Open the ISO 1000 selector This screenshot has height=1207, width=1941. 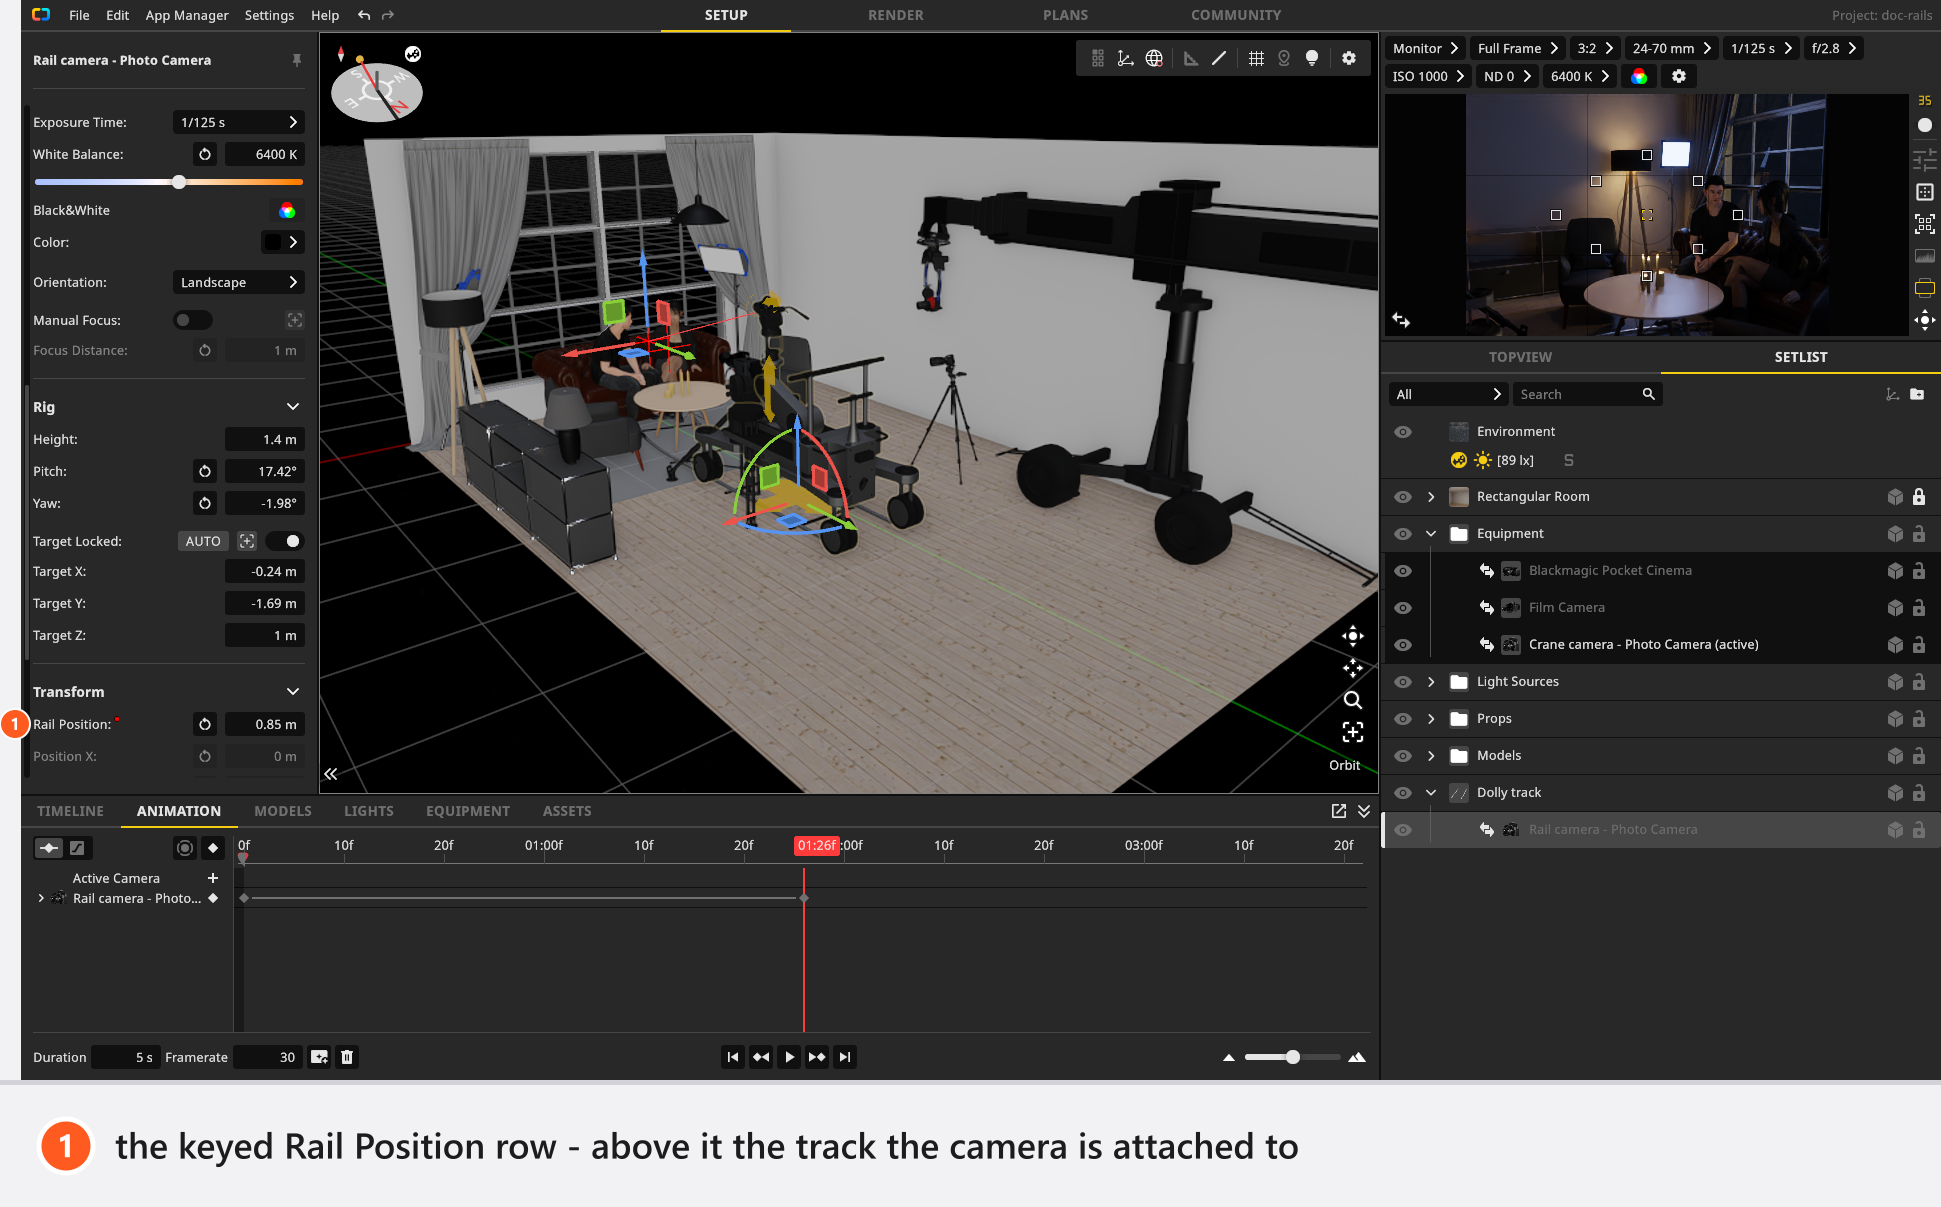click(1429, 76)
